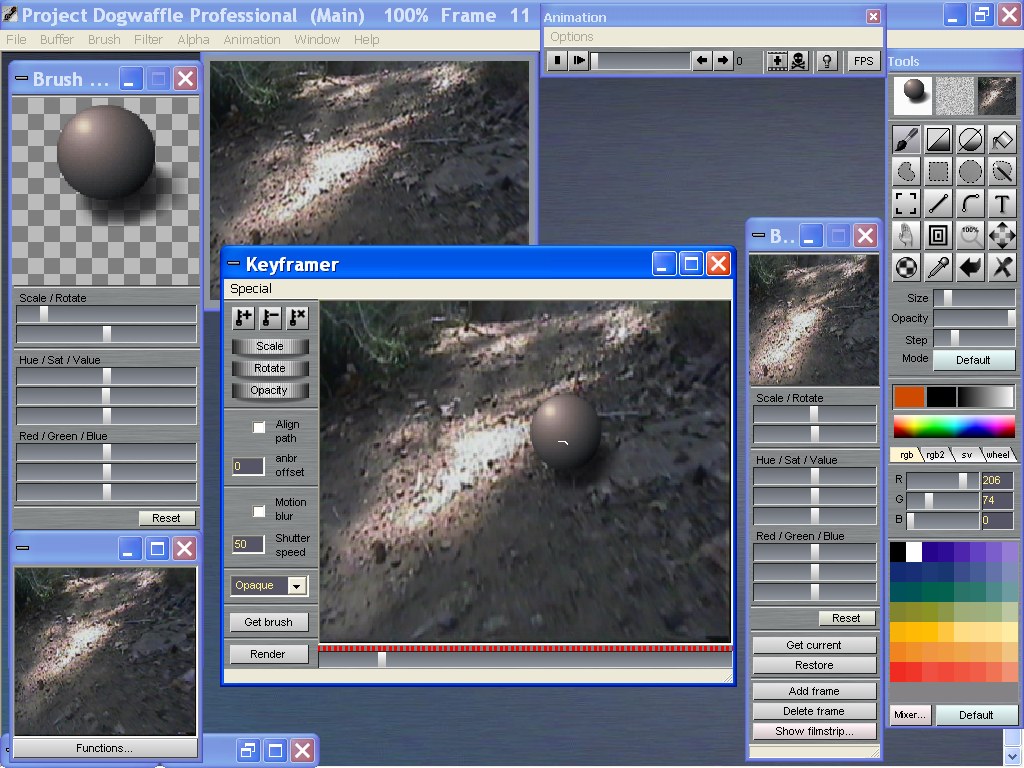Toggle the Motion blur checkbox
The width and height of the screenshot is (1024, 768).
[x=259, y=511]
